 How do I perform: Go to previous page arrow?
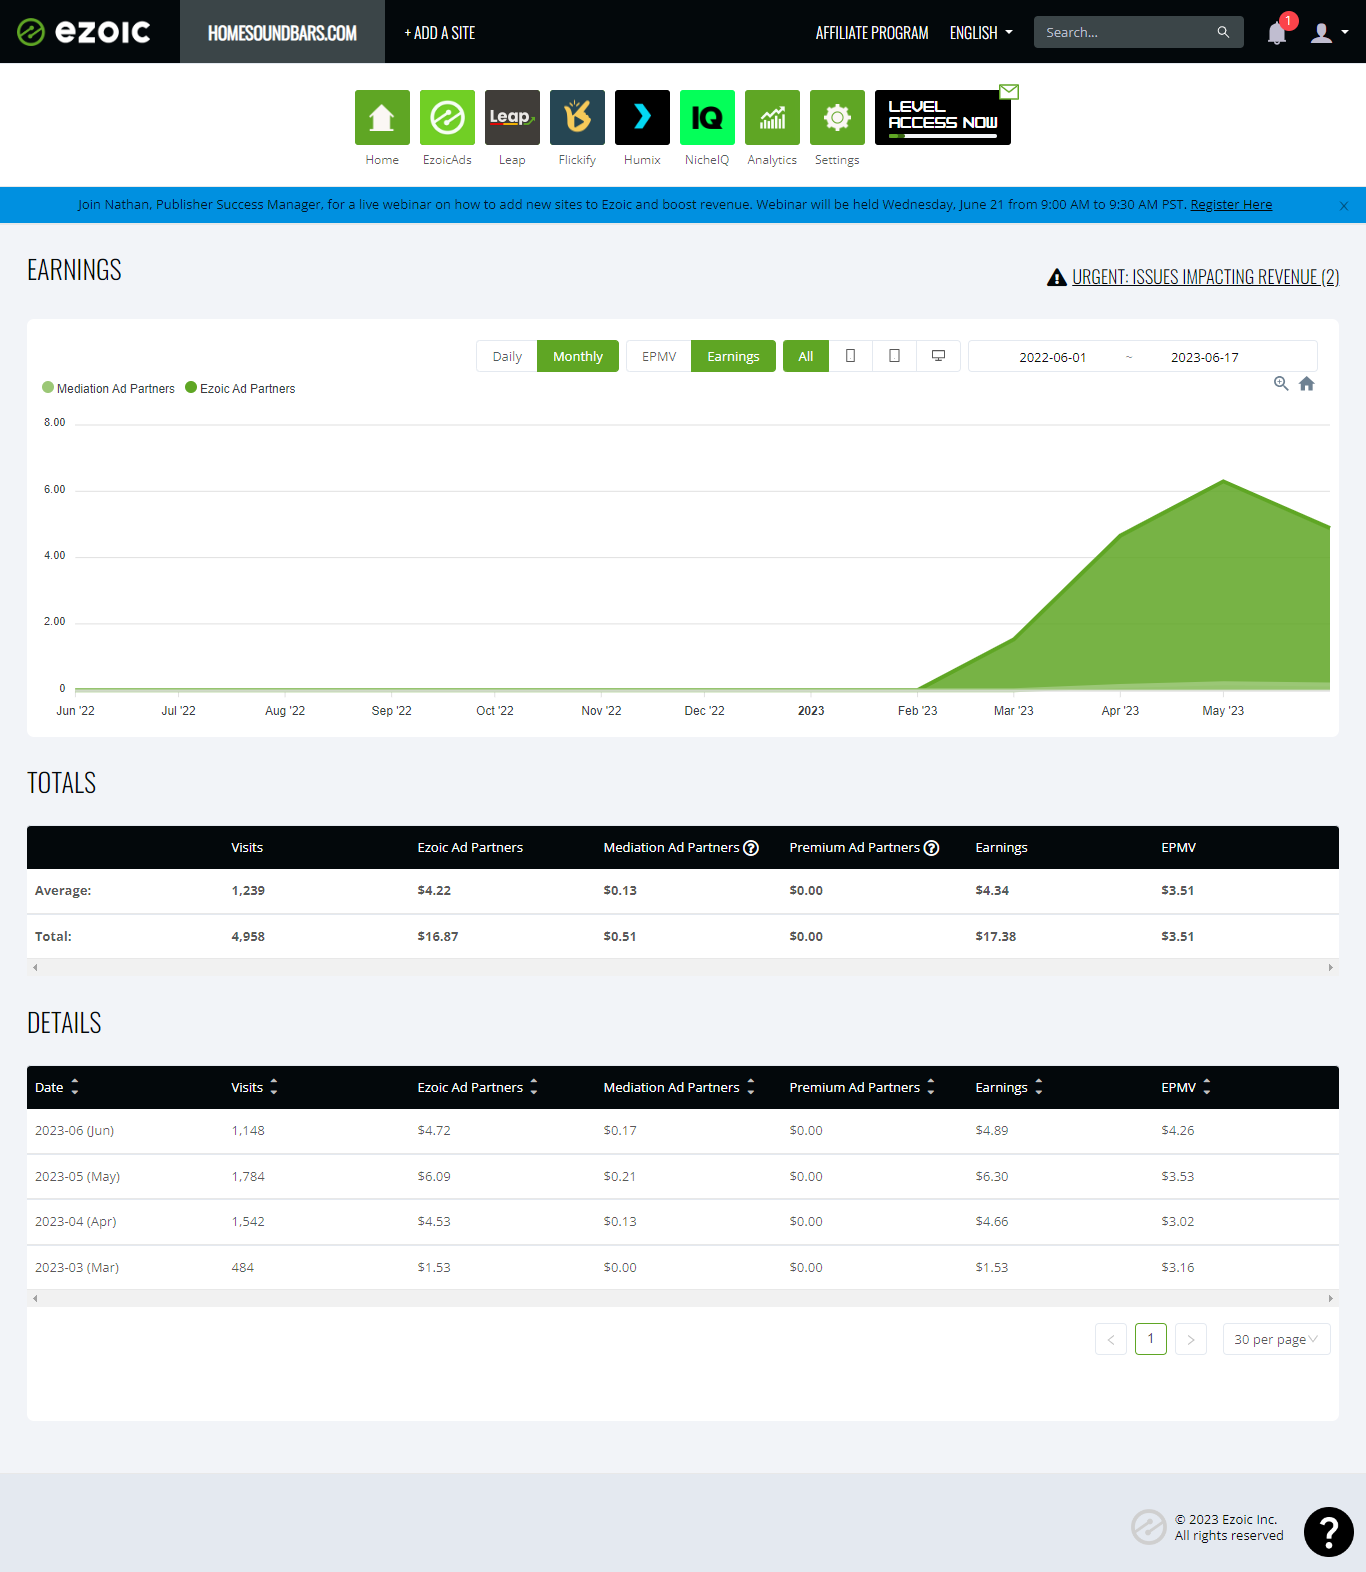1111,1339
